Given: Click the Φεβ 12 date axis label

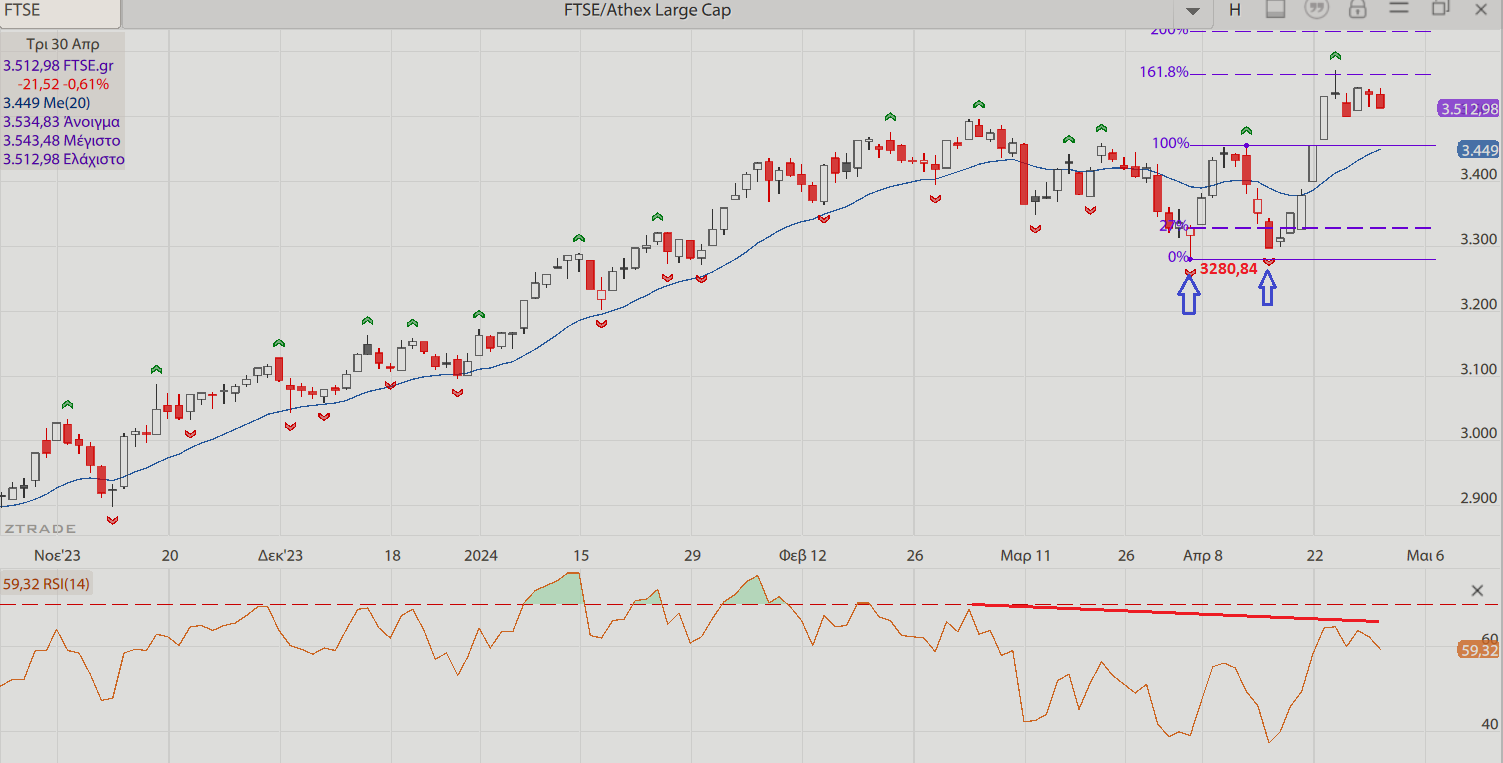Looking at the screenshot, I should [x=804, y=555].
